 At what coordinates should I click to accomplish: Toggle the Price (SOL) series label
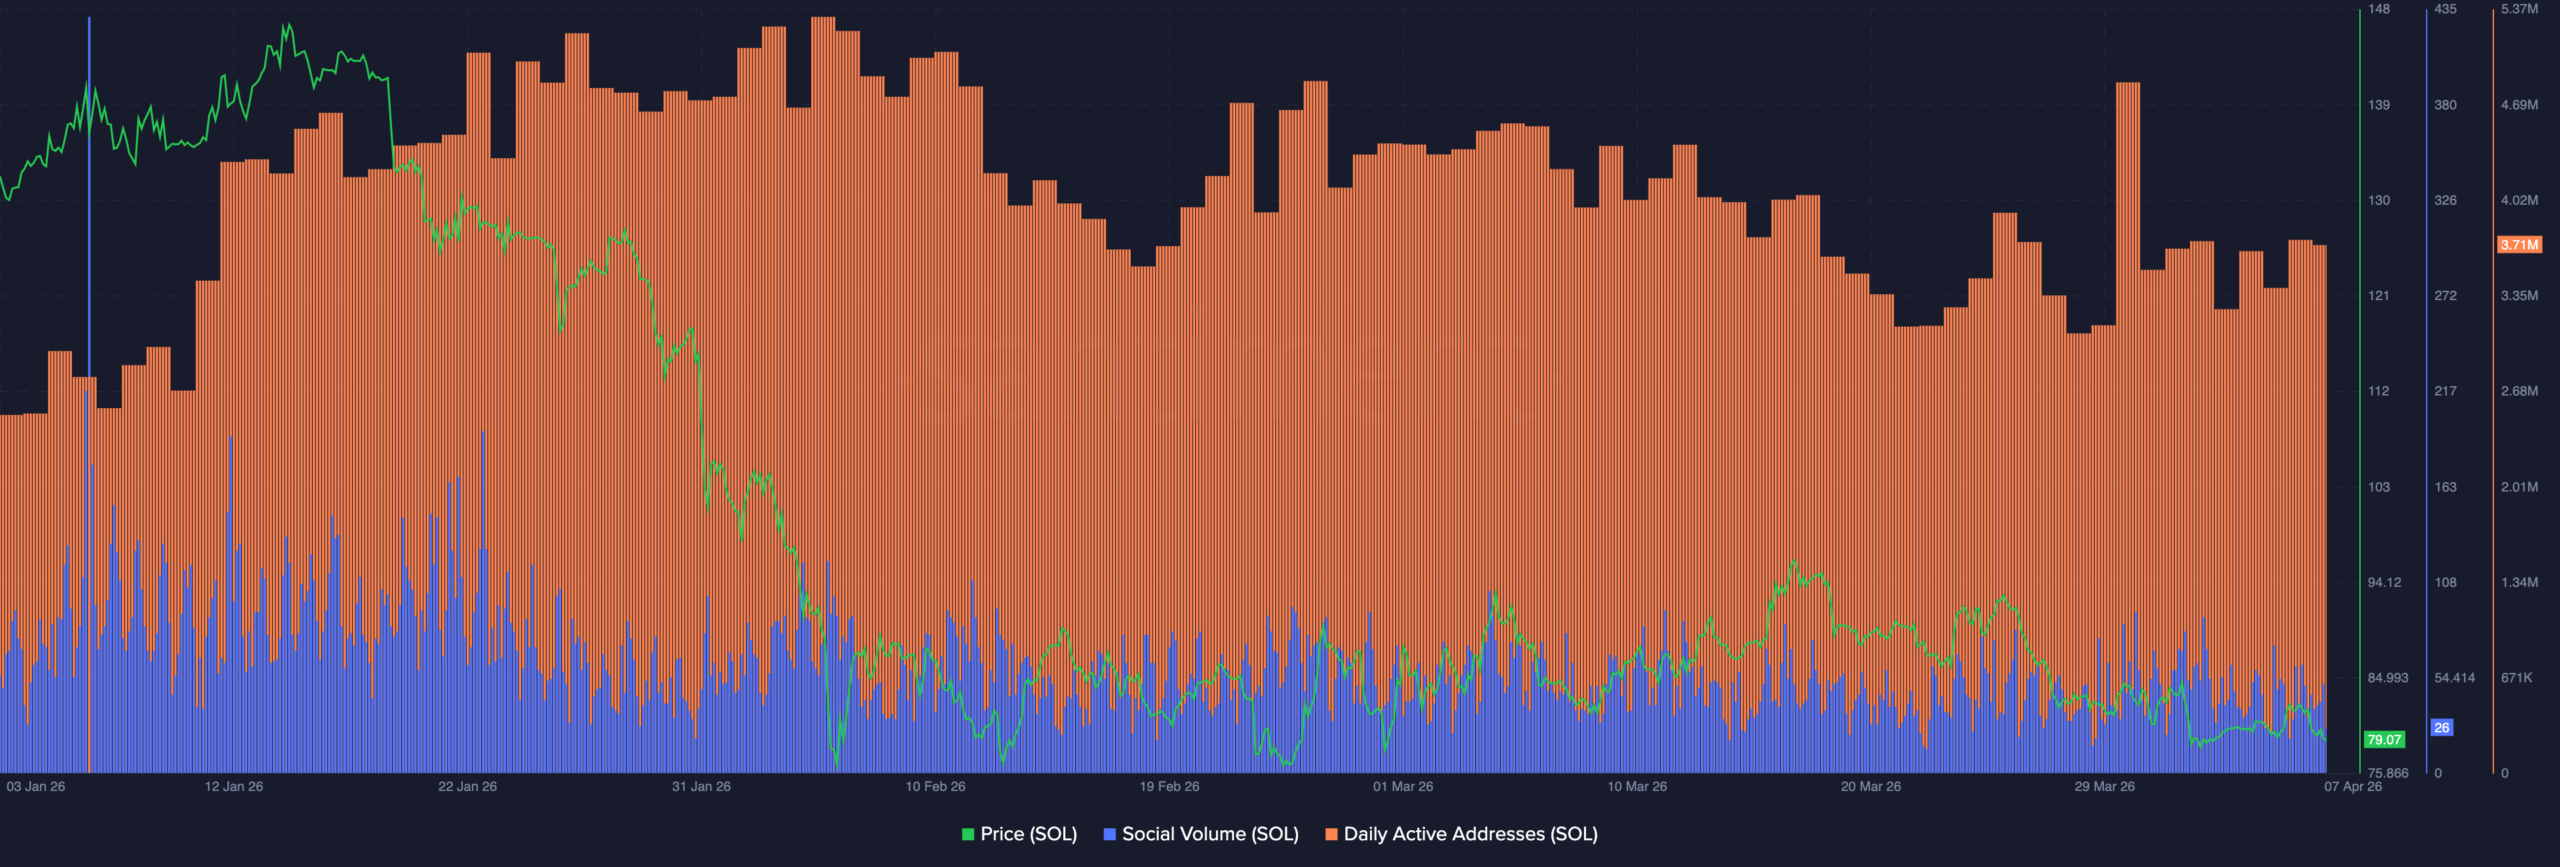(x=1028, y=834)
